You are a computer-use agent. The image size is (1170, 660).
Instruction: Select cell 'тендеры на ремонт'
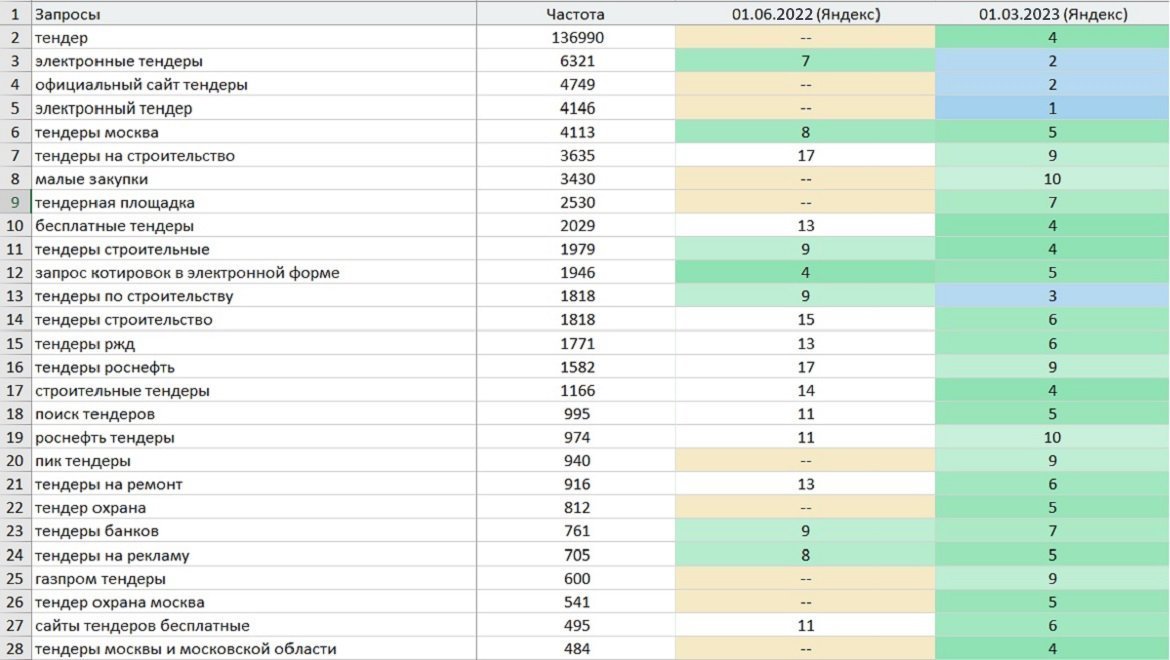[x=254, y=484]
